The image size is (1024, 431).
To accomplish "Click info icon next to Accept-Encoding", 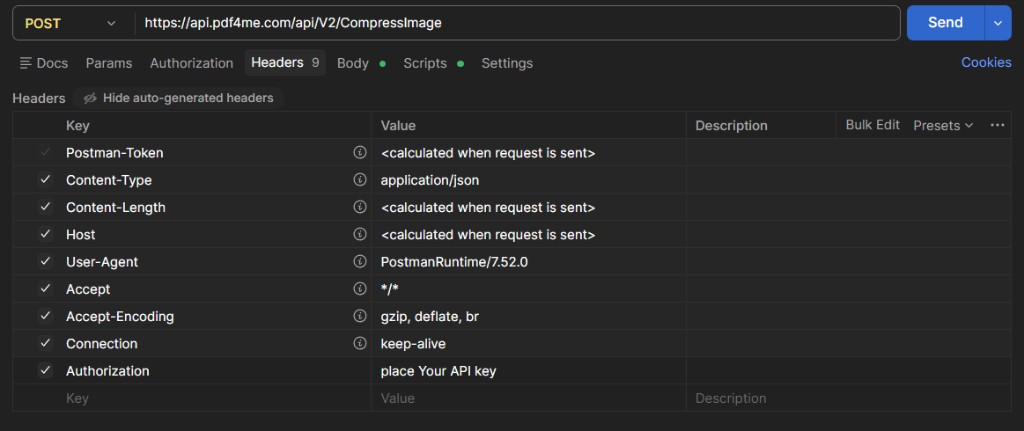I will [x=360, y=316].
